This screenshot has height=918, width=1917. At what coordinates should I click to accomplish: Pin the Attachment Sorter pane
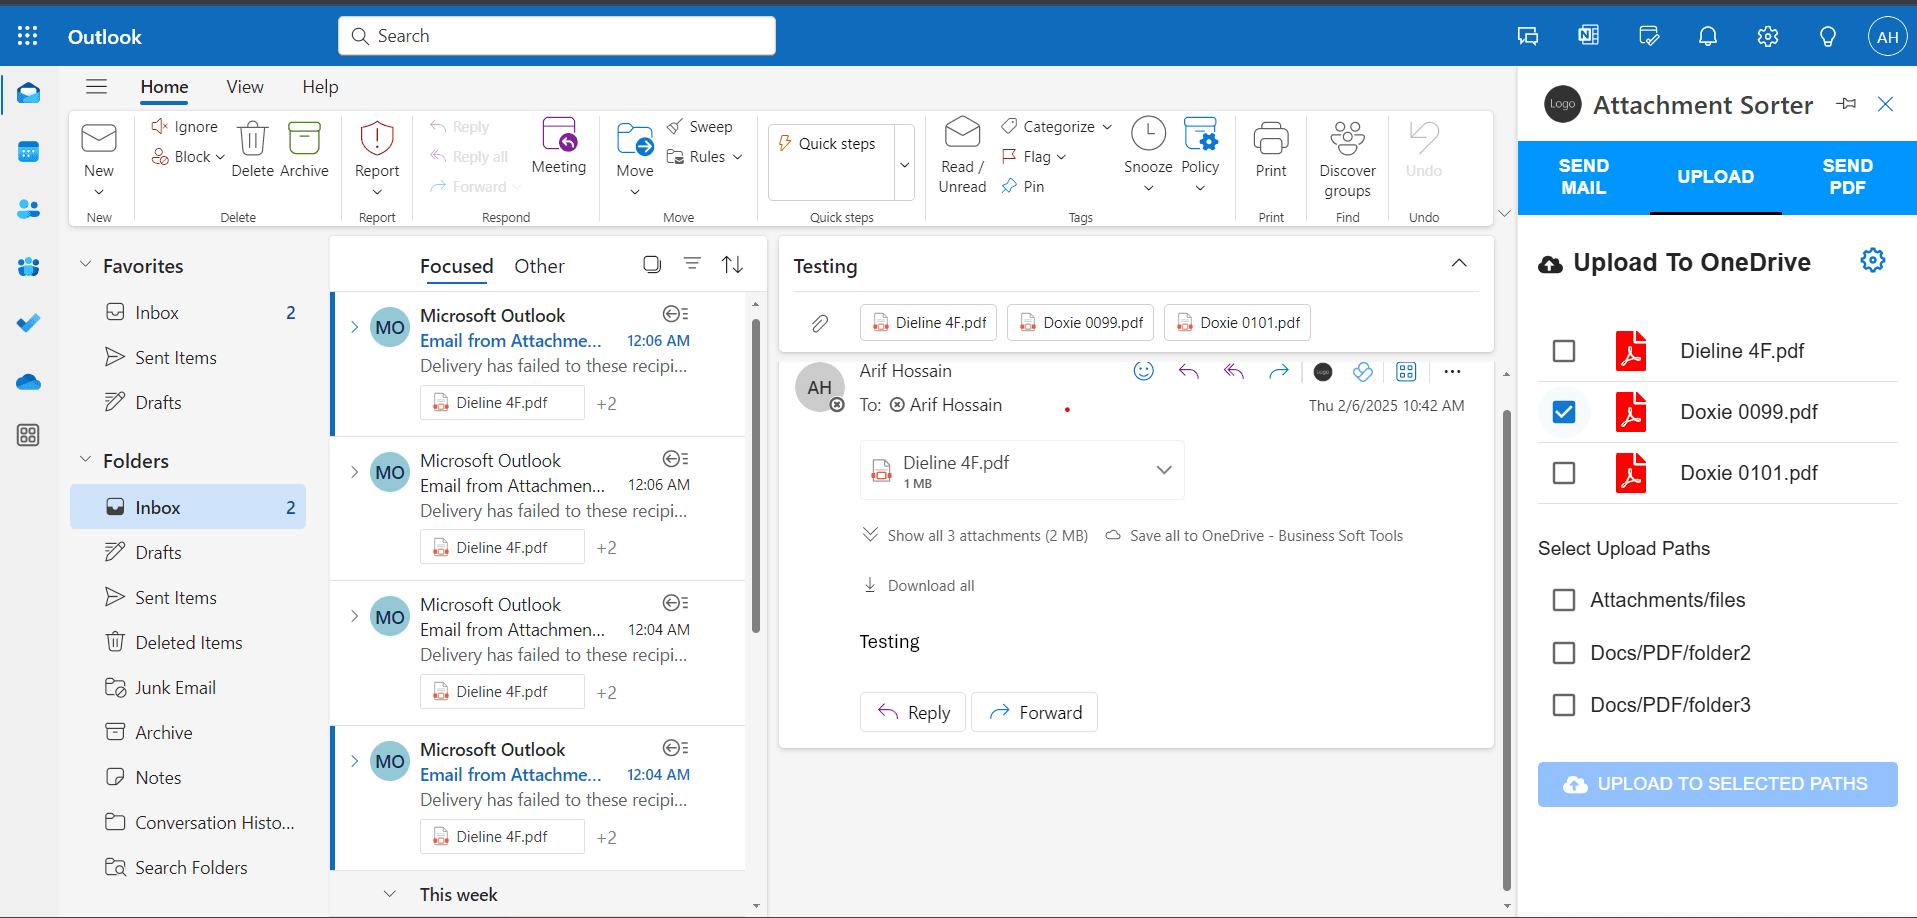tap(1846, 104)
